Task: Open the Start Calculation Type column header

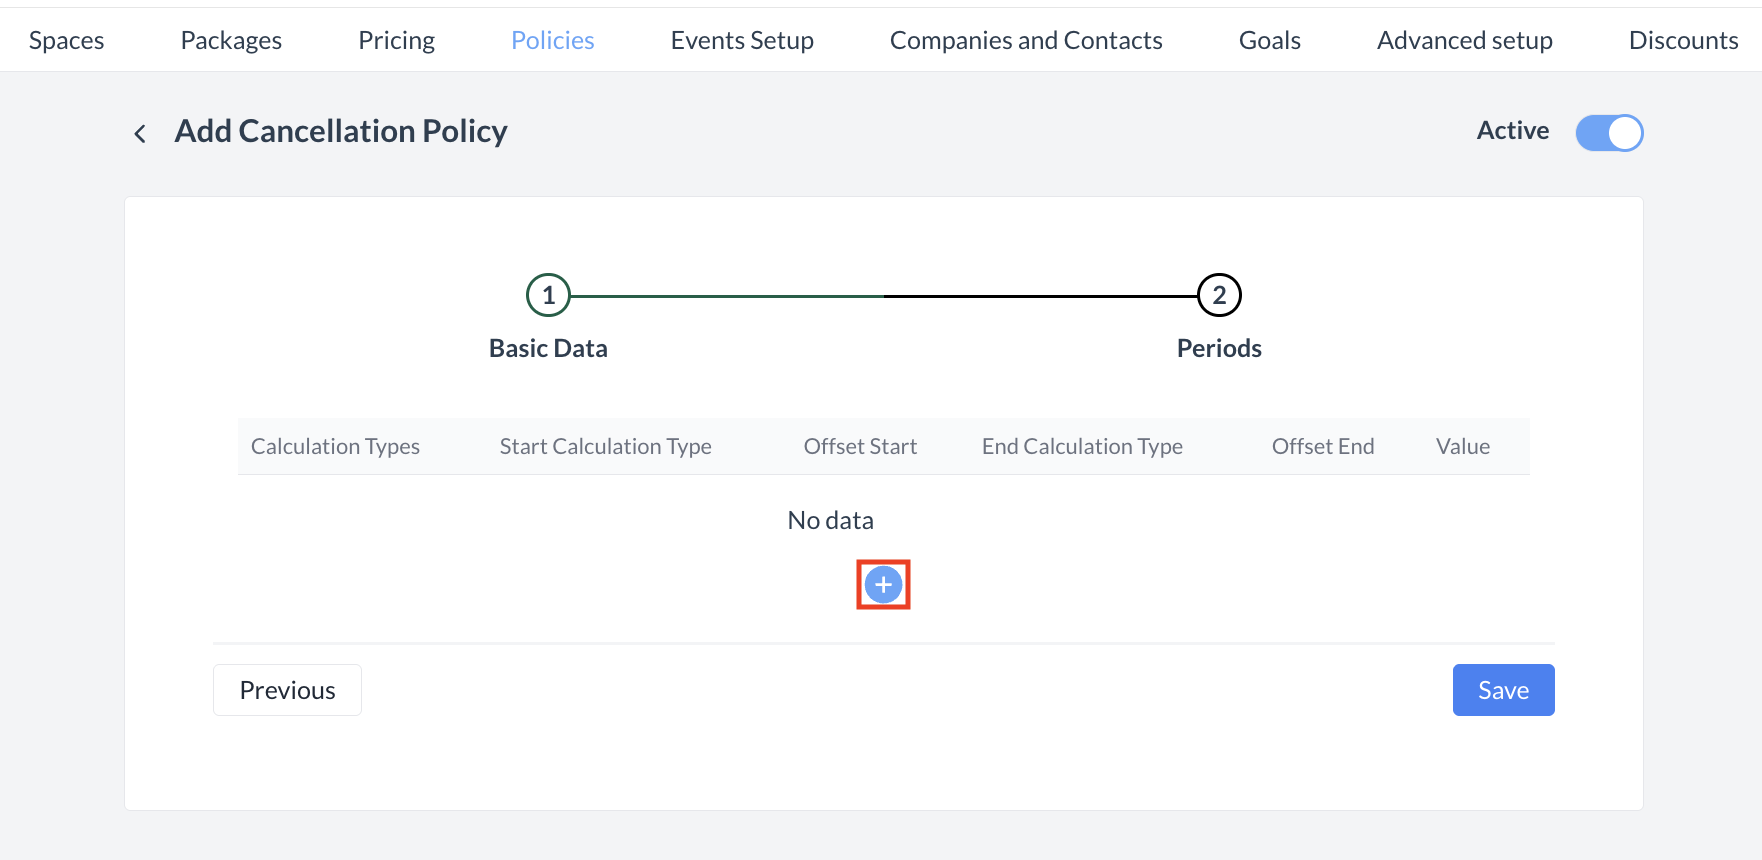Action: (x=605, y=446)
